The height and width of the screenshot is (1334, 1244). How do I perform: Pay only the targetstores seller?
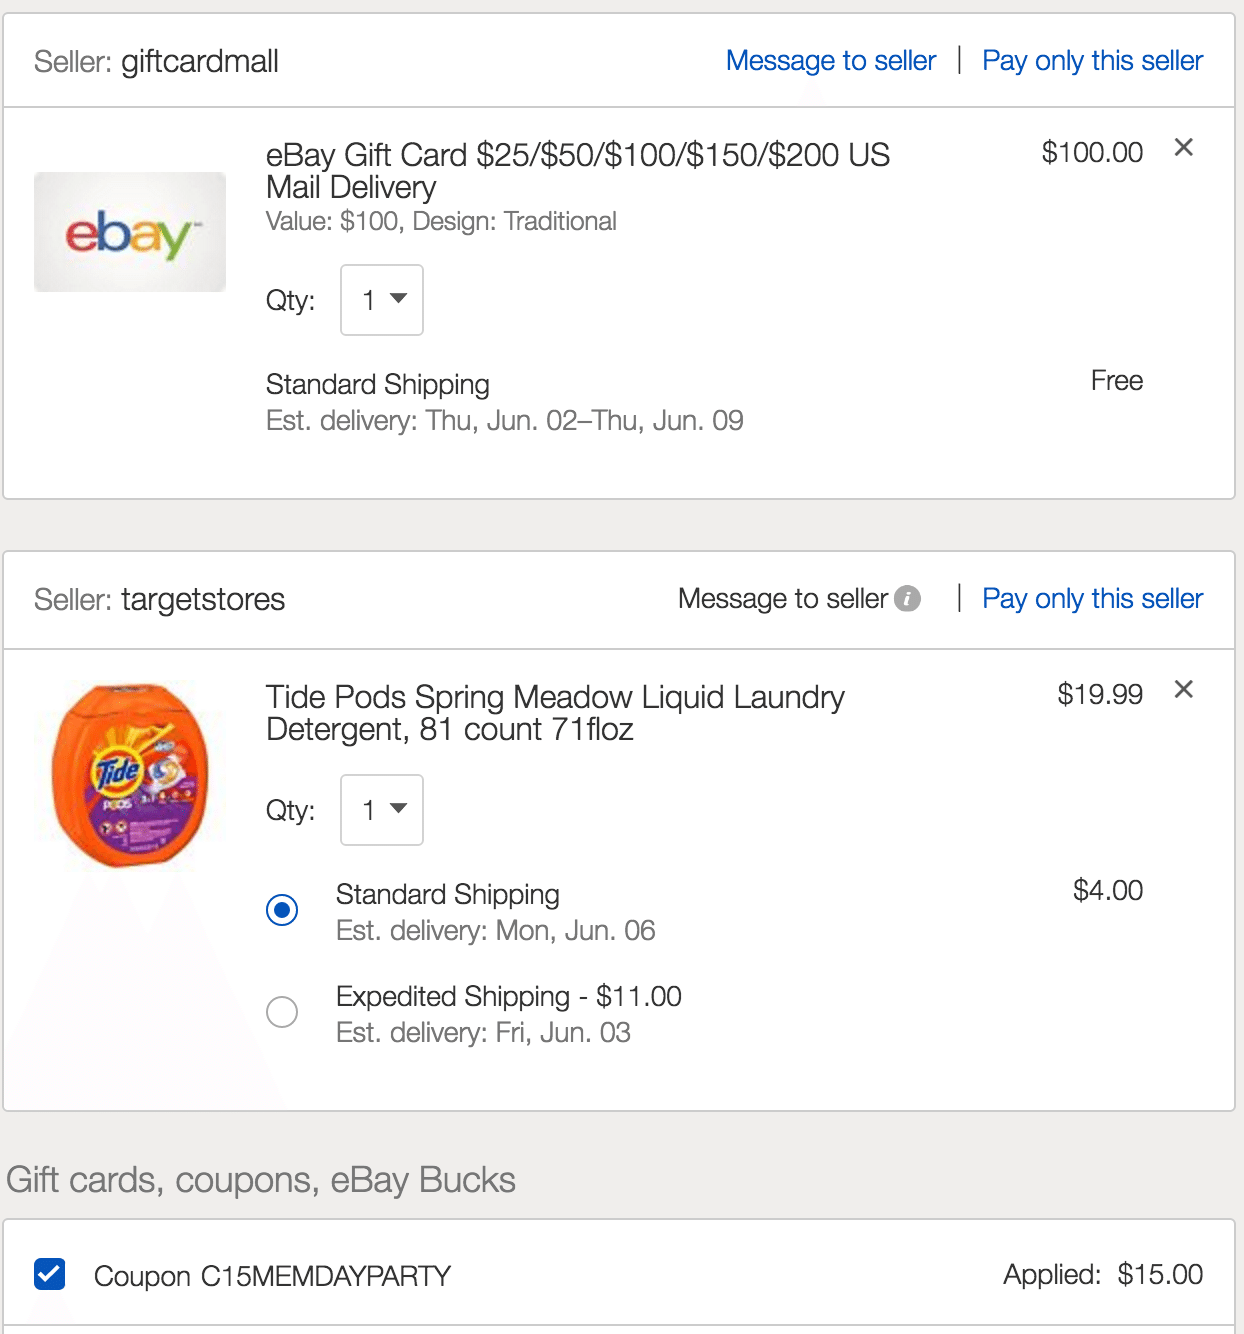[x=1092, y=599]
